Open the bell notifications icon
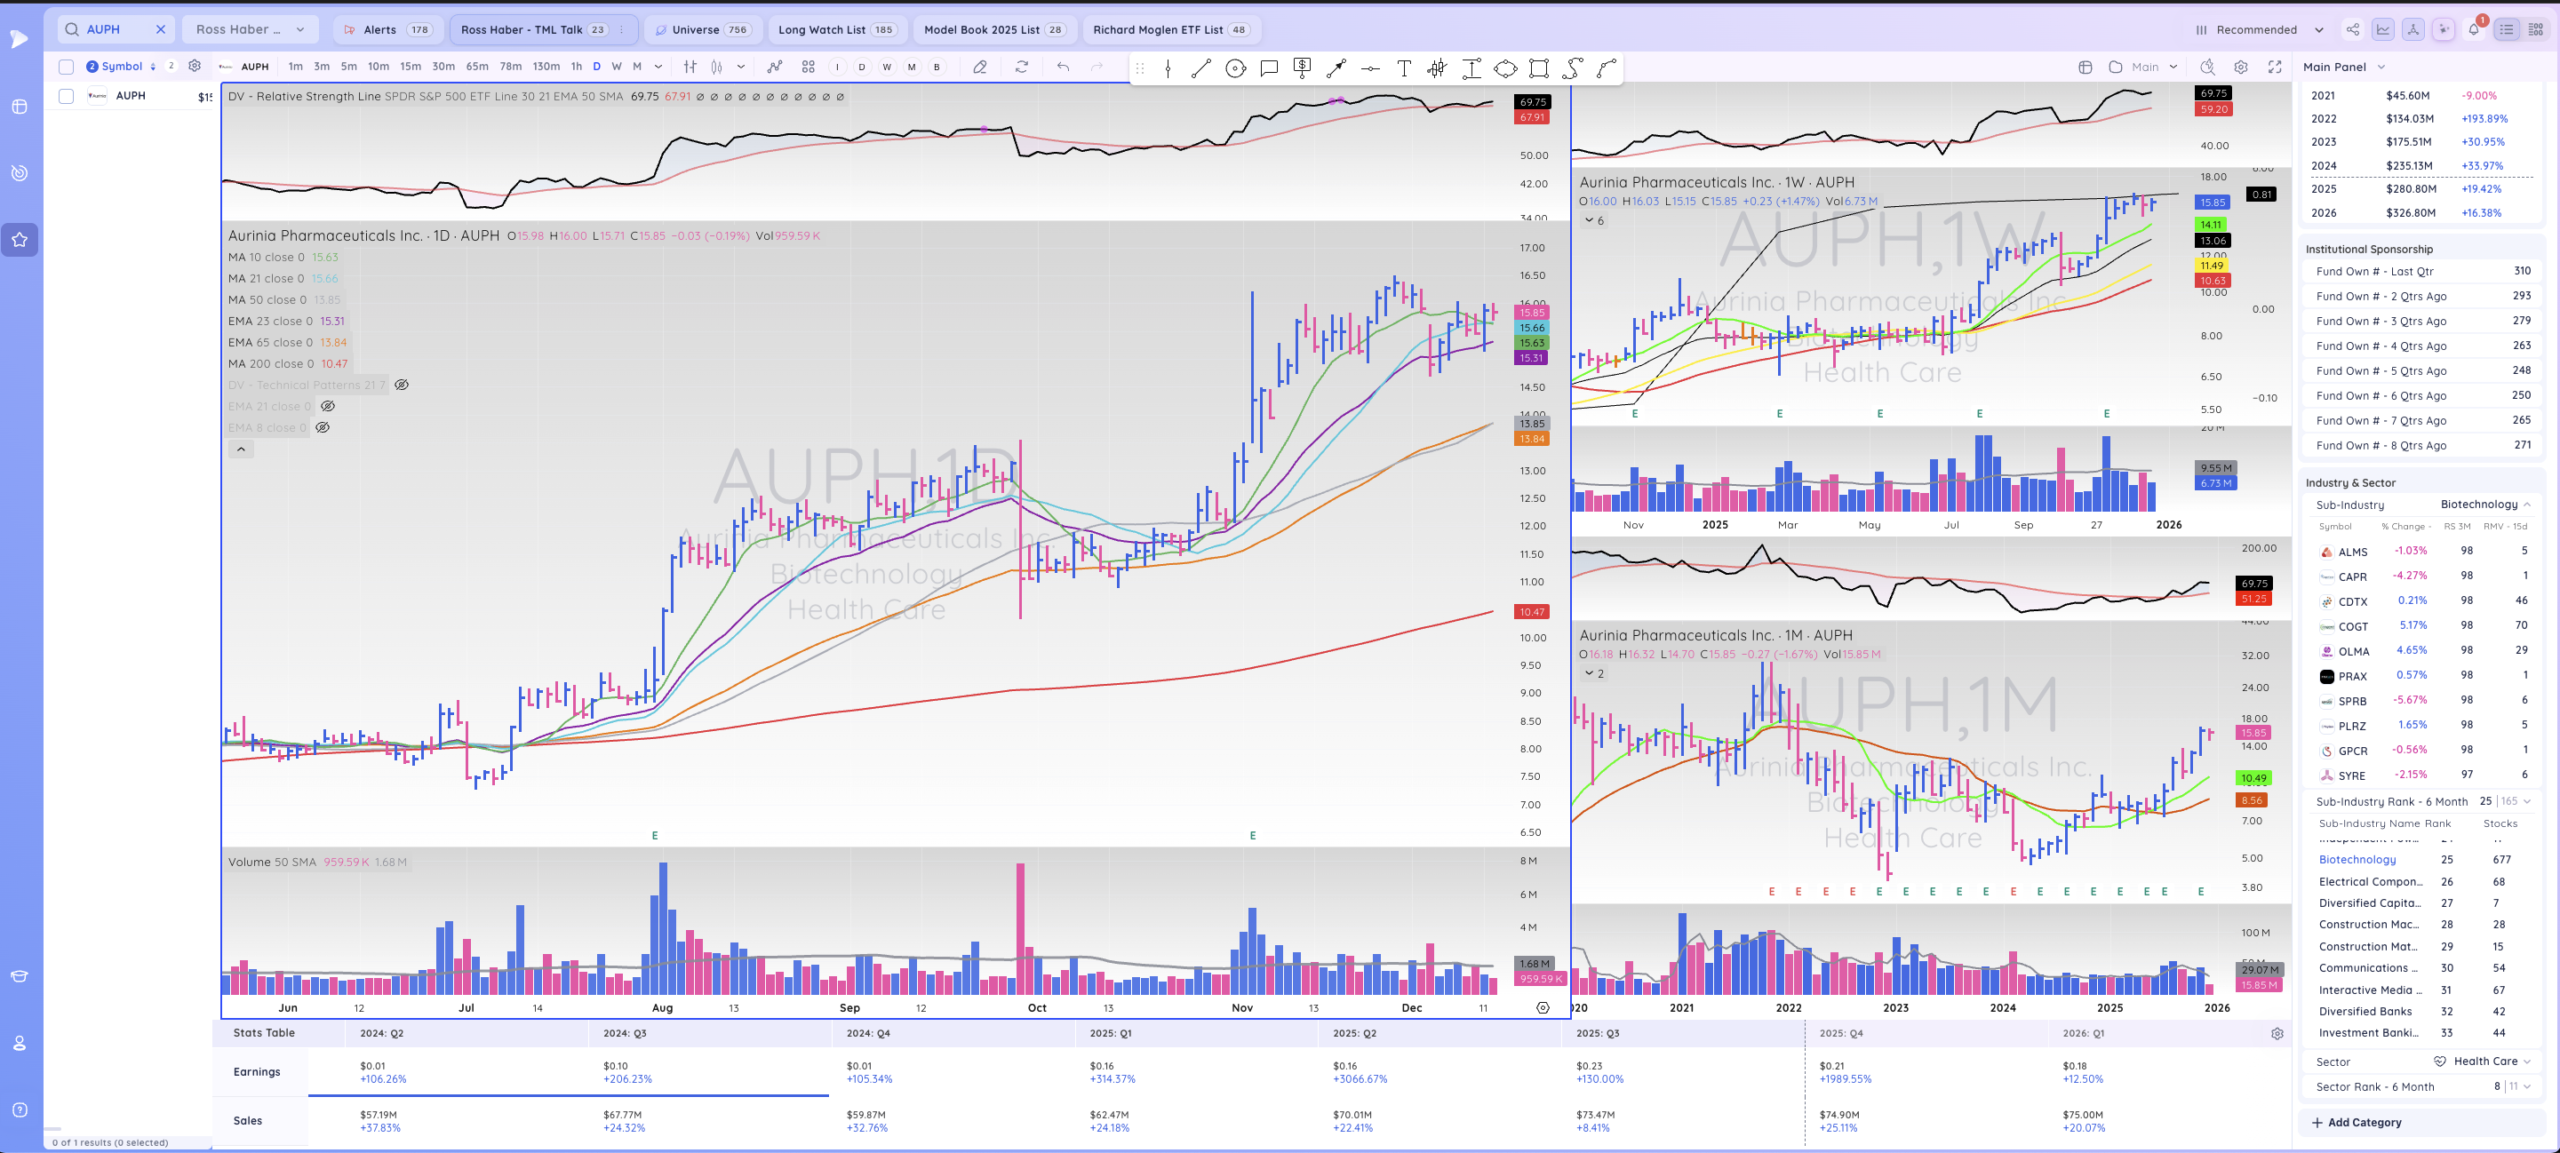2560x1153 pixels. pos(2474,30)
